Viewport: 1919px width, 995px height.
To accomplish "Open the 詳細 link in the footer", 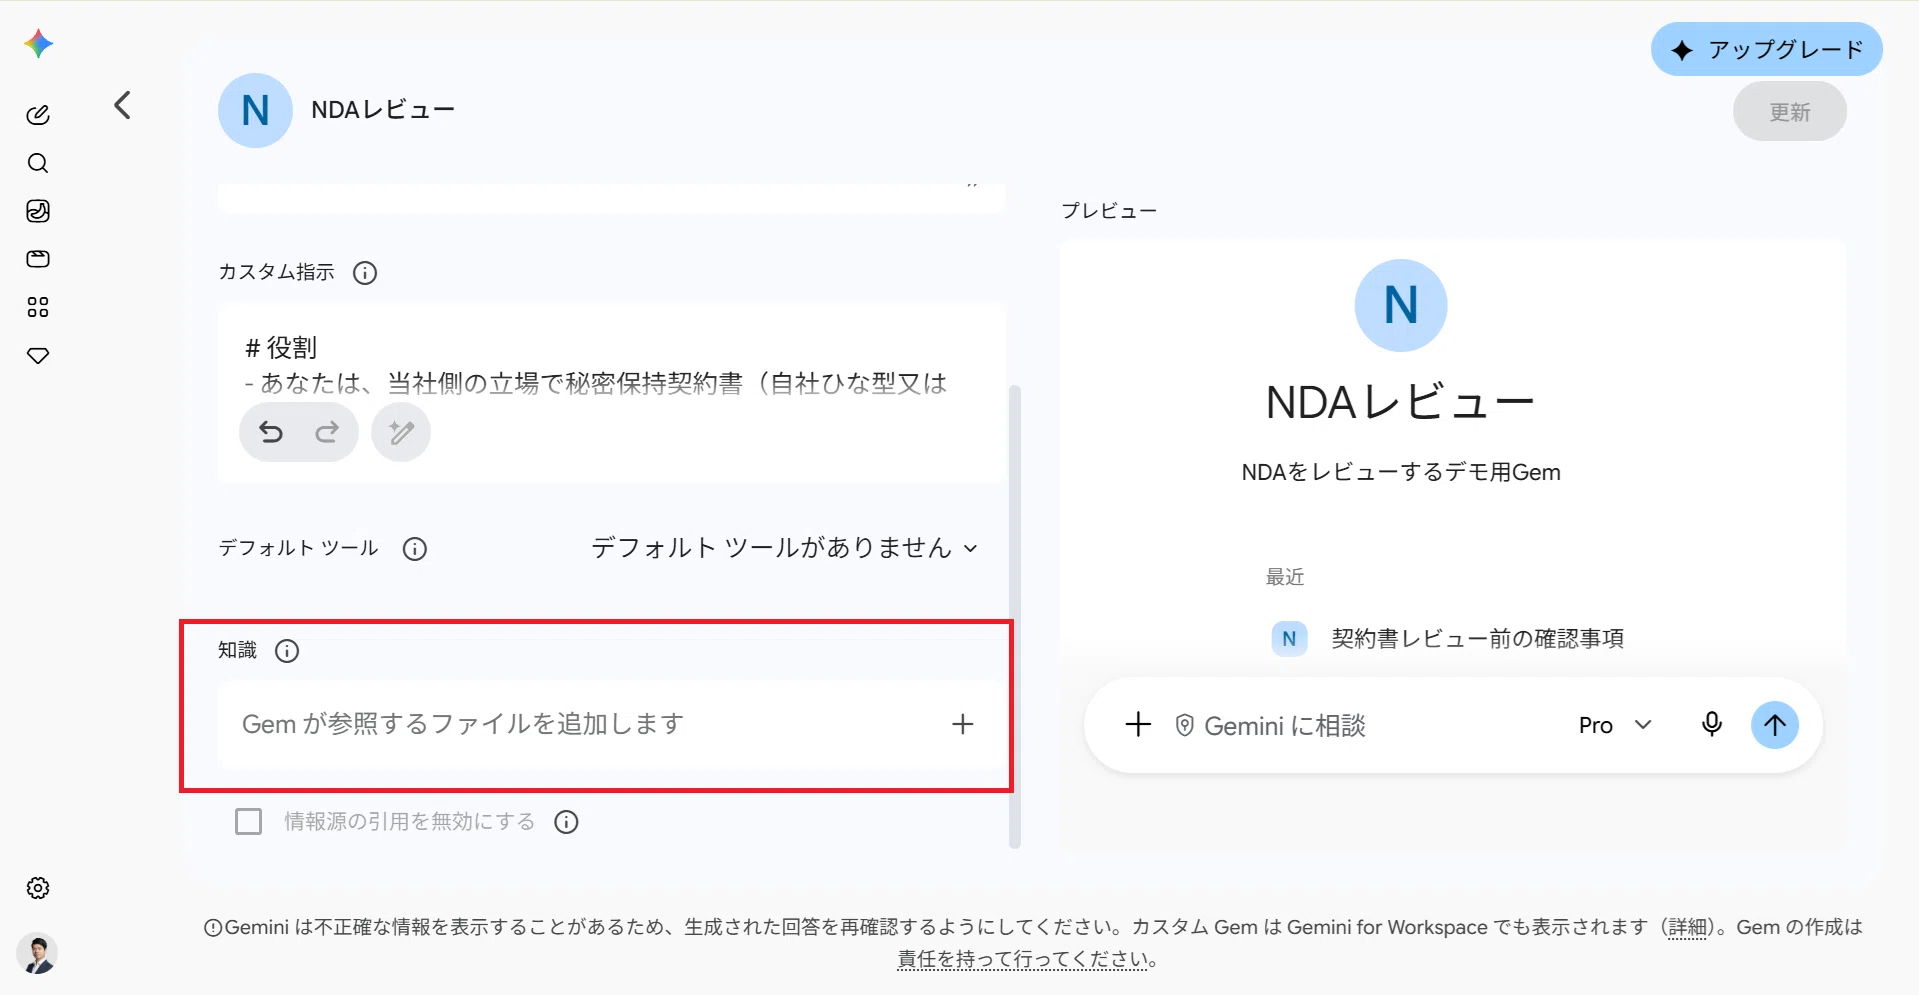I will tap(1688, 927).
